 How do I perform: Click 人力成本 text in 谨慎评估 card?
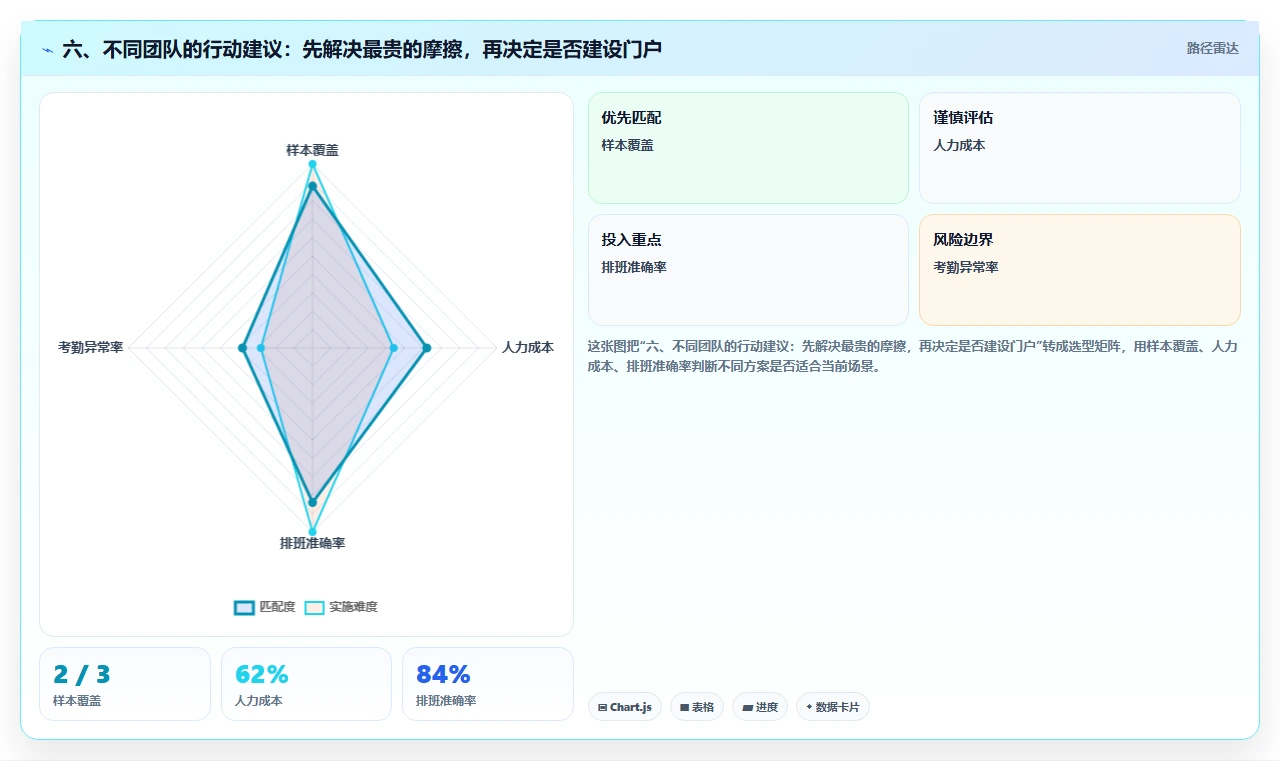959,145
